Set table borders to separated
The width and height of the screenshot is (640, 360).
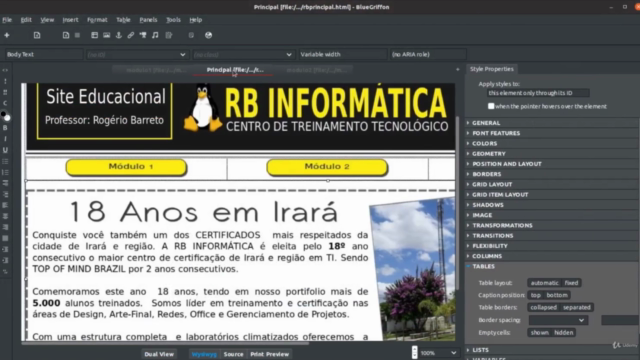pos(576,307)
